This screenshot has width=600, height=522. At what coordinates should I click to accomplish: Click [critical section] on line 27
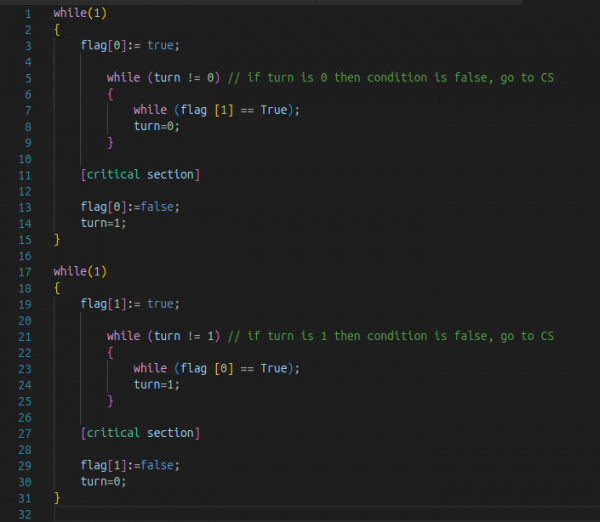coord(140,433)
